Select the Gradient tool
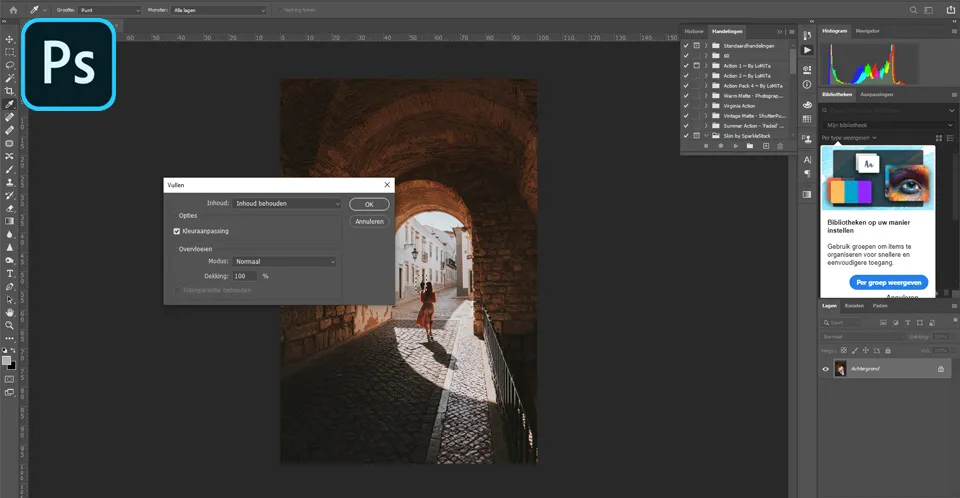960x498 pixels. pos(9,221)
